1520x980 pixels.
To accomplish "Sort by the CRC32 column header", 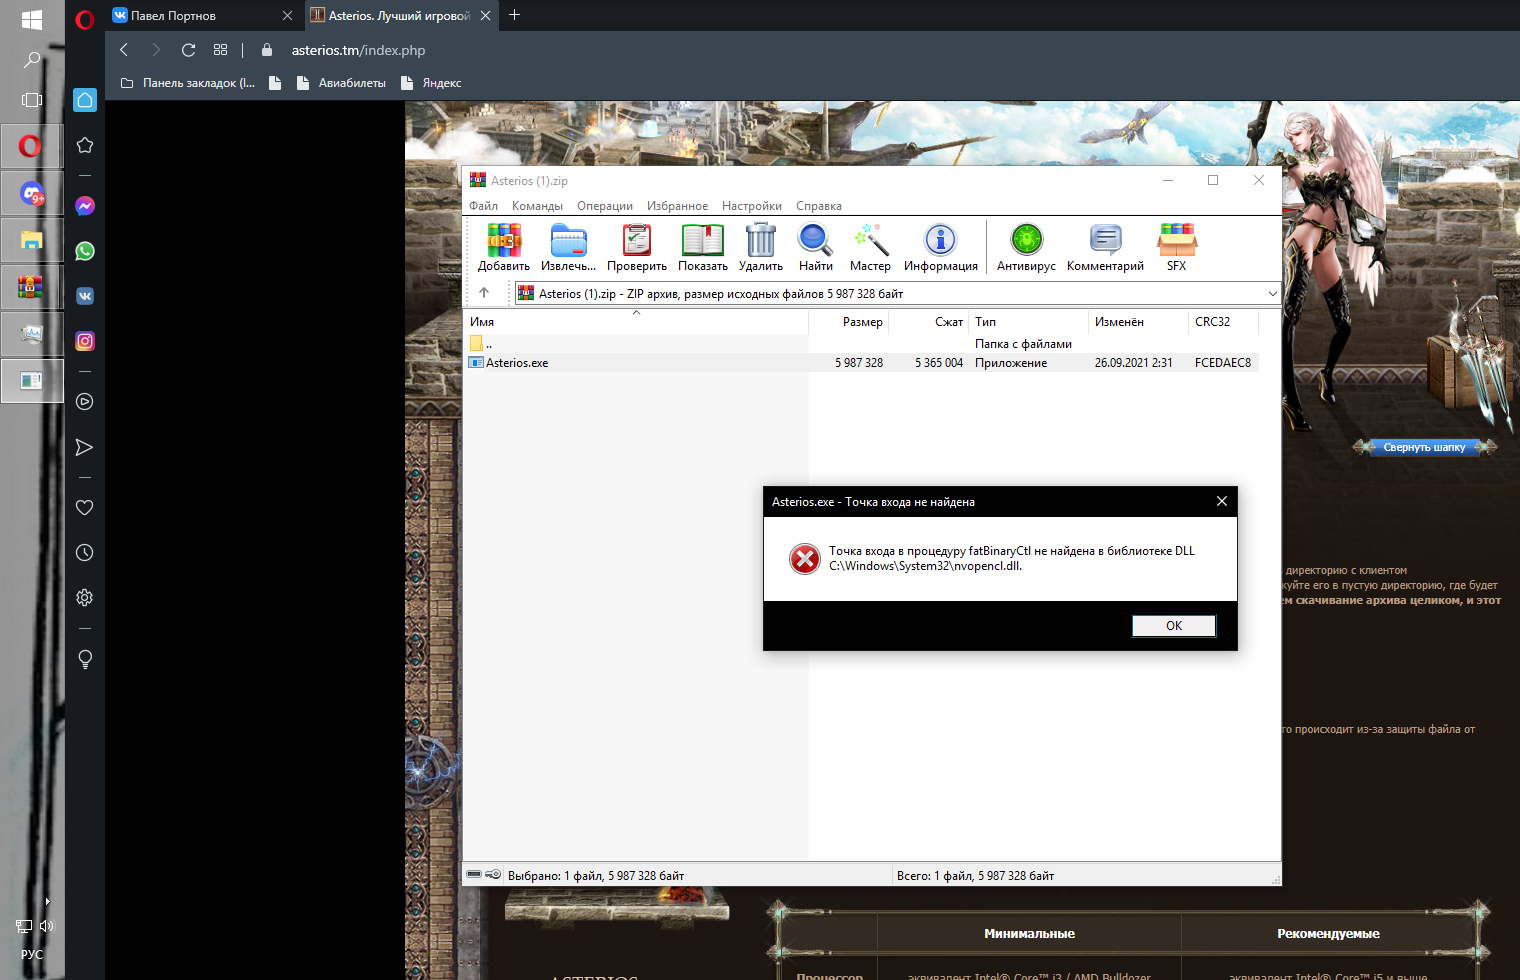I will coord(1223,322).
